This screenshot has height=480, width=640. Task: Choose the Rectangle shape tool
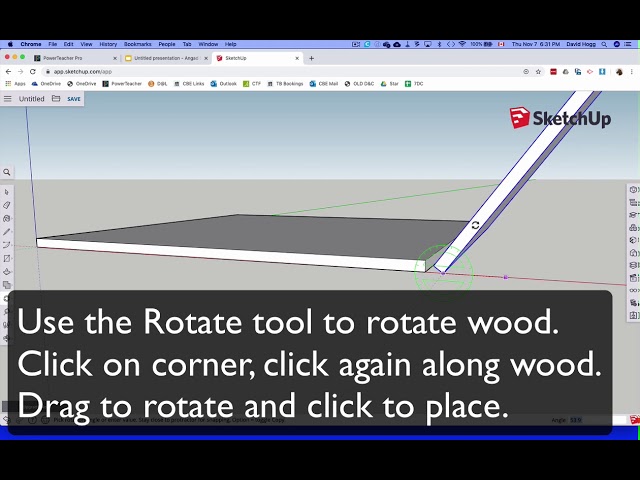tap(7, 258)
